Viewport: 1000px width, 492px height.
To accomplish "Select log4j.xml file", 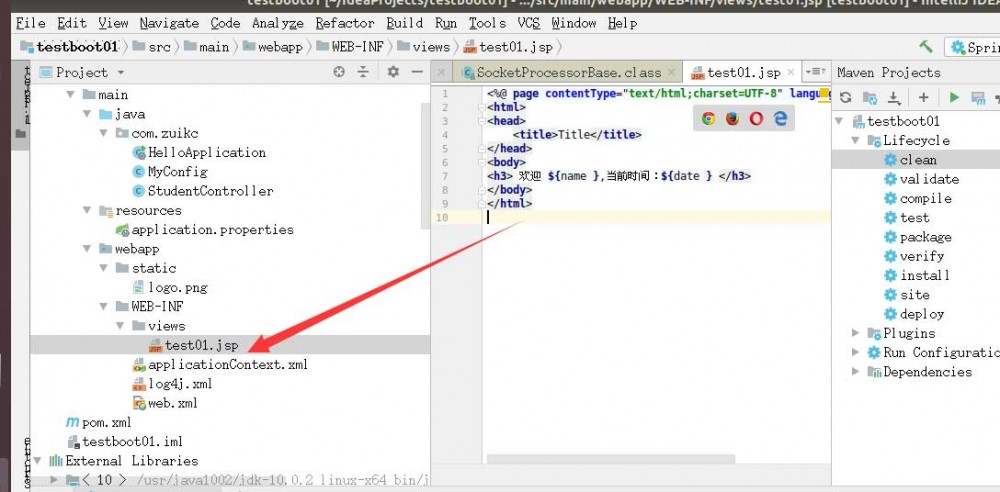I will [180, 384].
